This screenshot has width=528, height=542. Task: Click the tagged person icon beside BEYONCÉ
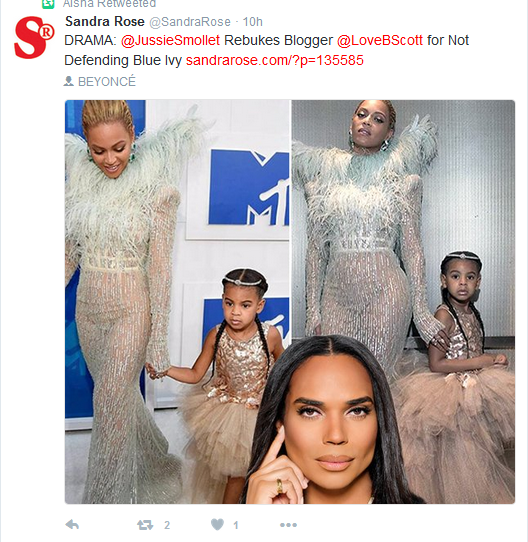point(69,81)
